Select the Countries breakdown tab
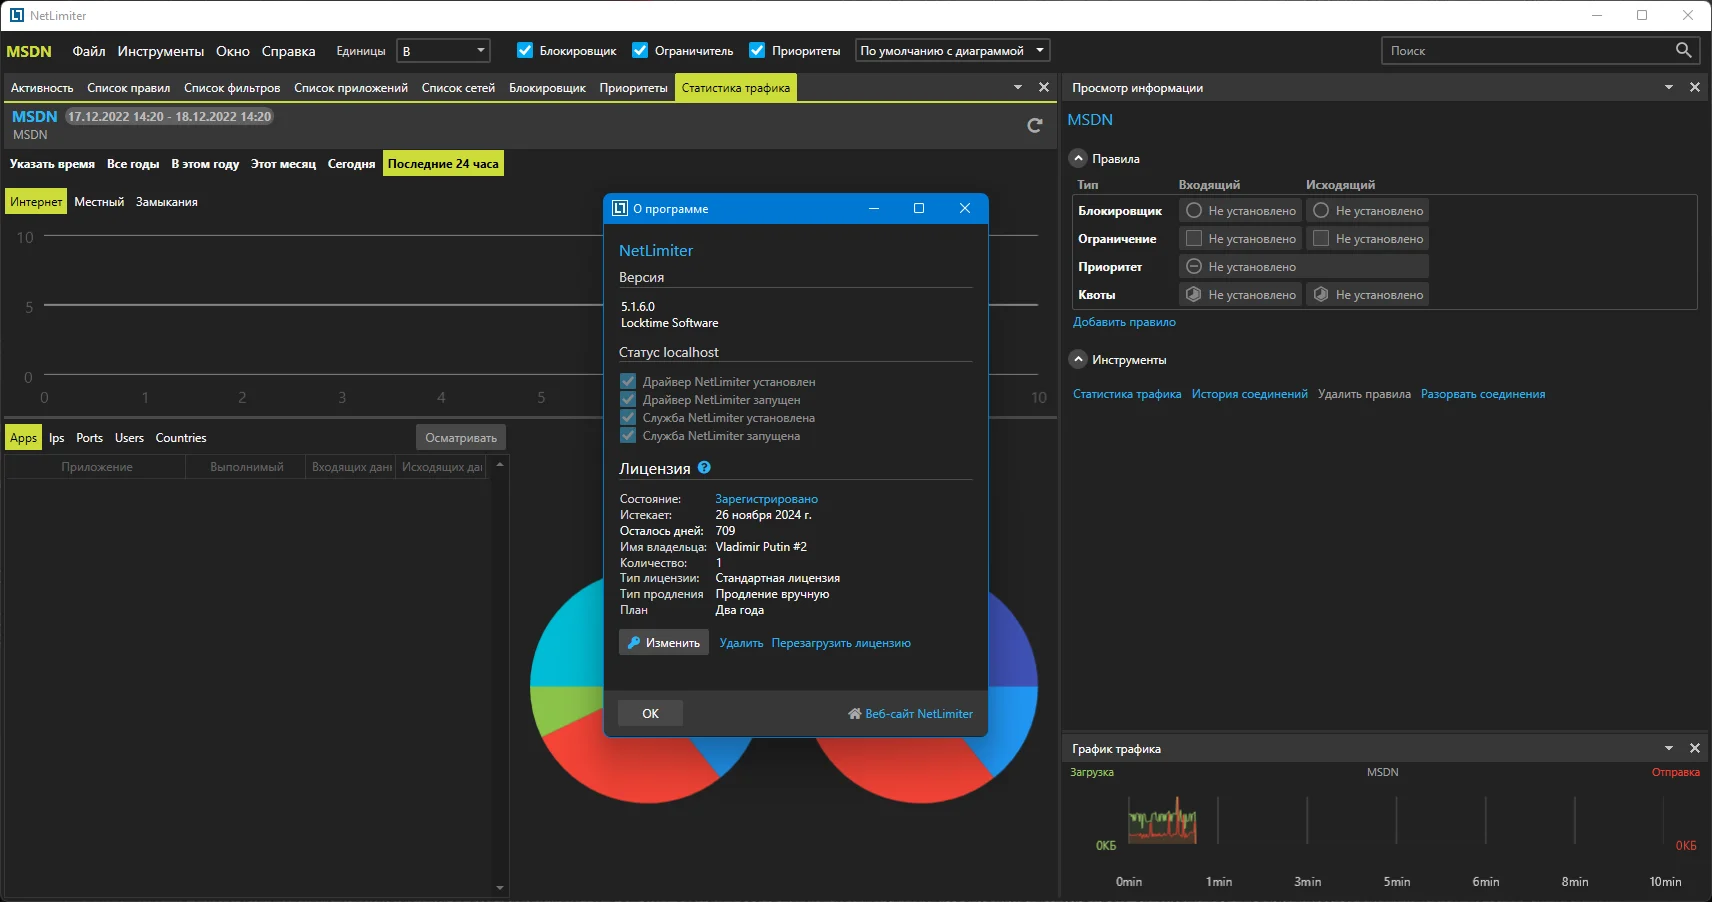 click(x=181, y=438)
